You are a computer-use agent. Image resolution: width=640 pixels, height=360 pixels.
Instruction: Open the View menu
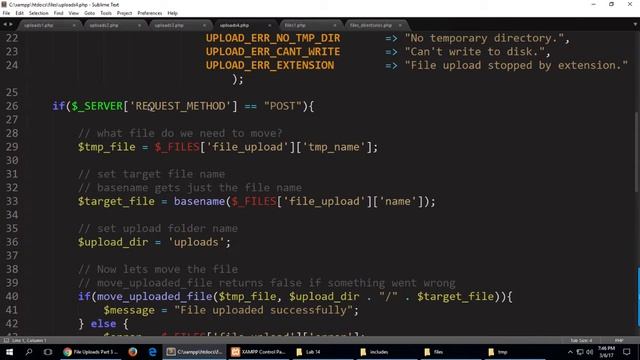pos(73,13)
